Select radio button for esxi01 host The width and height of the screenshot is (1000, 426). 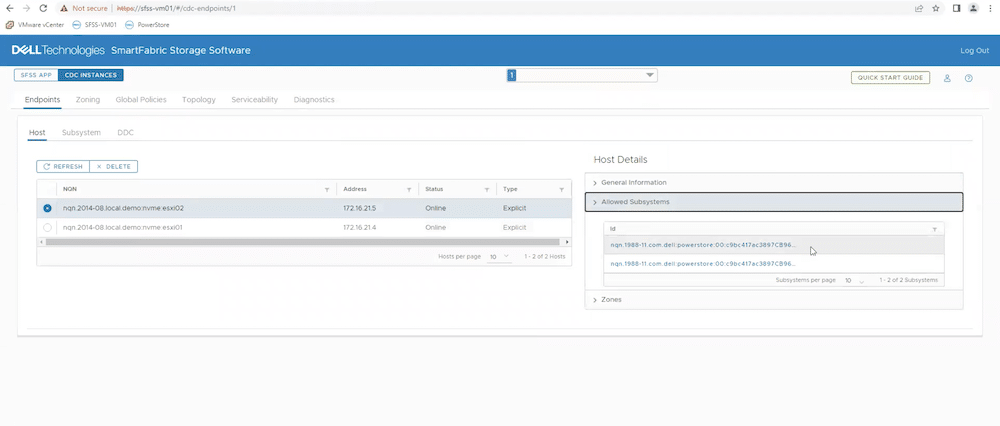pos(47,227)
